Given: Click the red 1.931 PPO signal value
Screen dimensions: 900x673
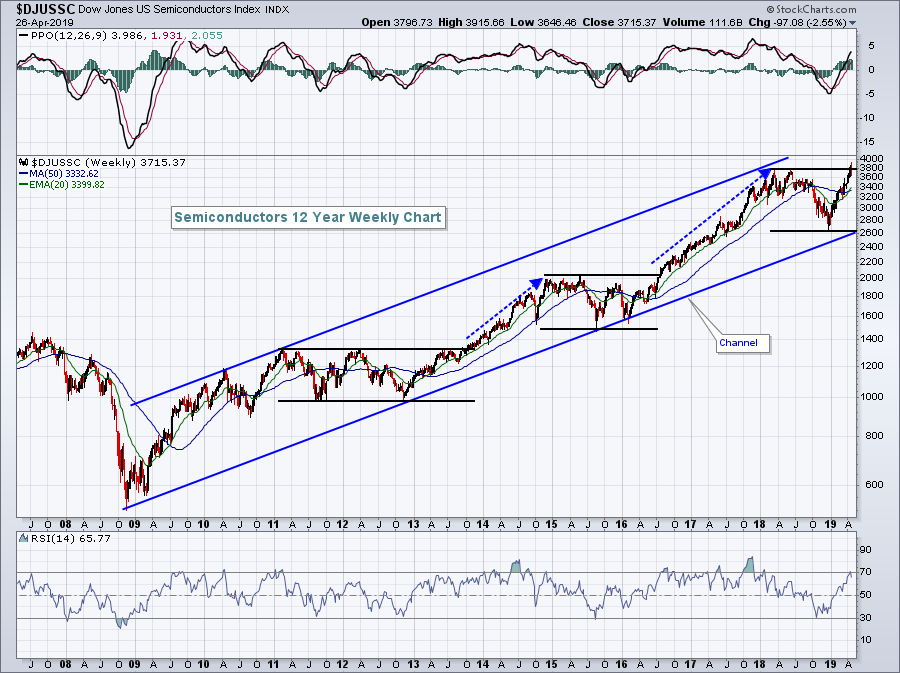Looking at the screenshot, I should click(x=166, y=36).
